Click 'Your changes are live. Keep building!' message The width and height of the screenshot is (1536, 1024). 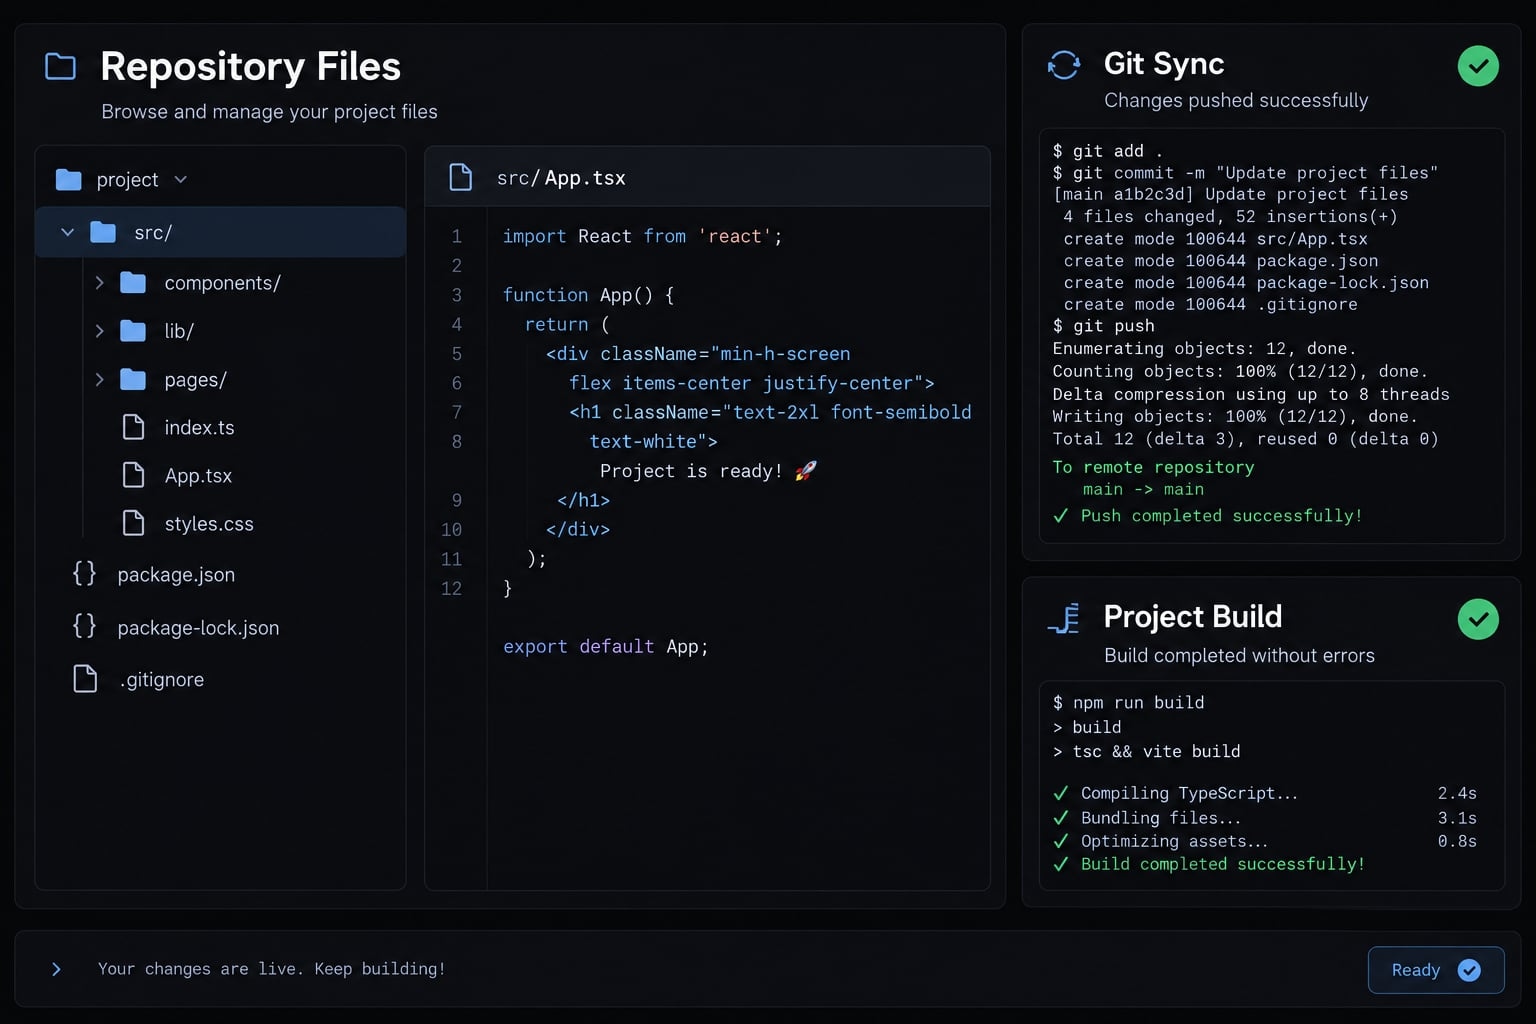point(271,969)
